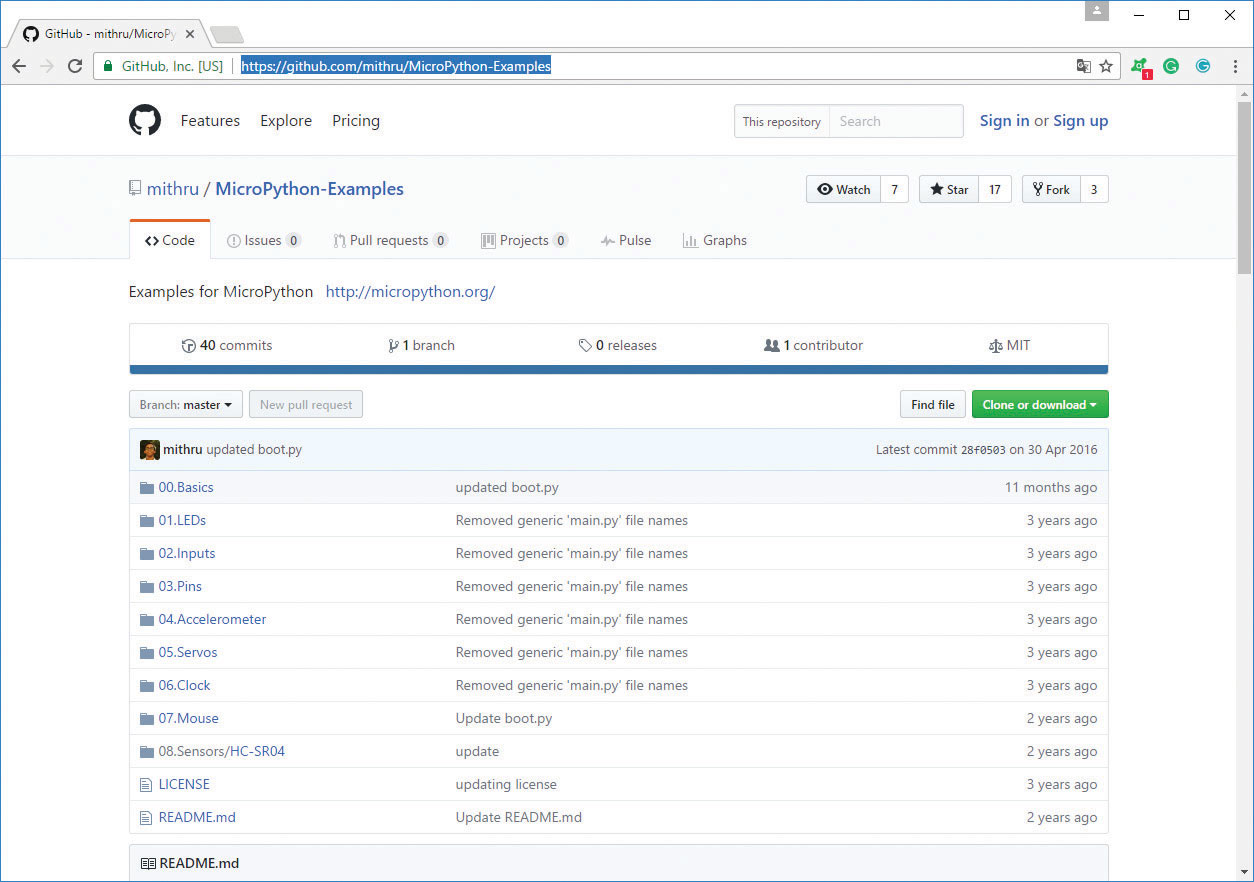Open the Branch: master dropdown
1254x882 pixels.
186,405
